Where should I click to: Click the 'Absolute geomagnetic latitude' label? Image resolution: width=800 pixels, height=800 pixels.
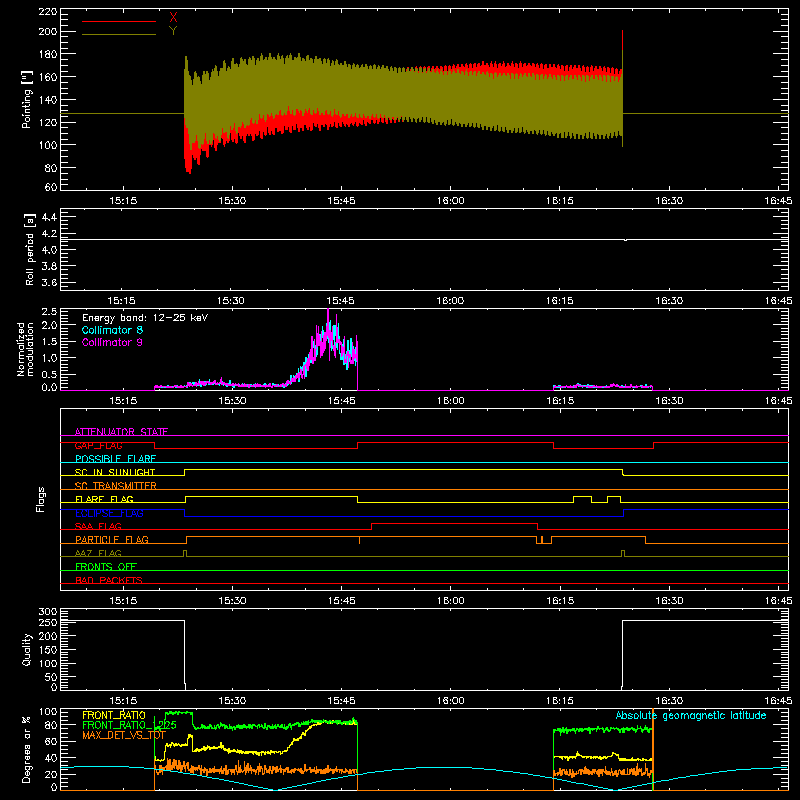click(x=691, y=715)
